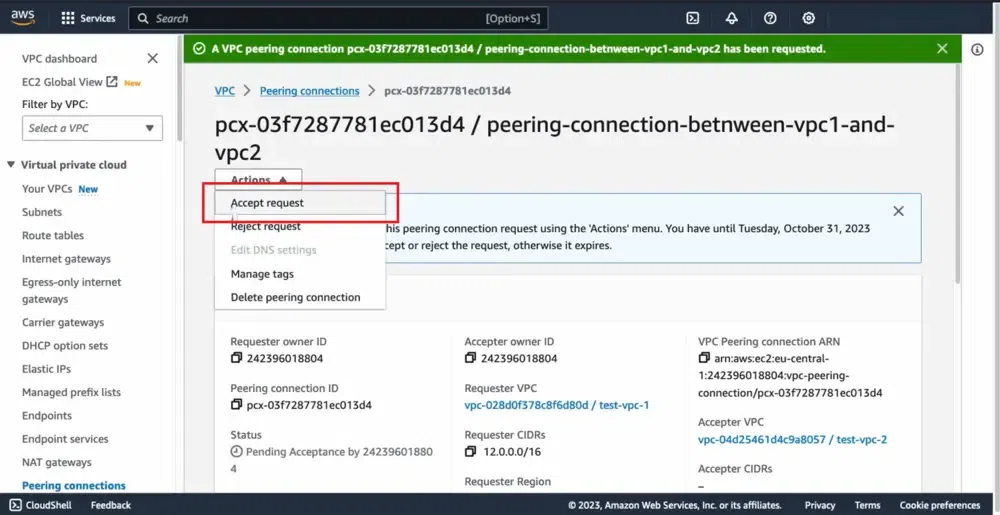
Task: Open the notifications bell
Action: pos(732,18)
